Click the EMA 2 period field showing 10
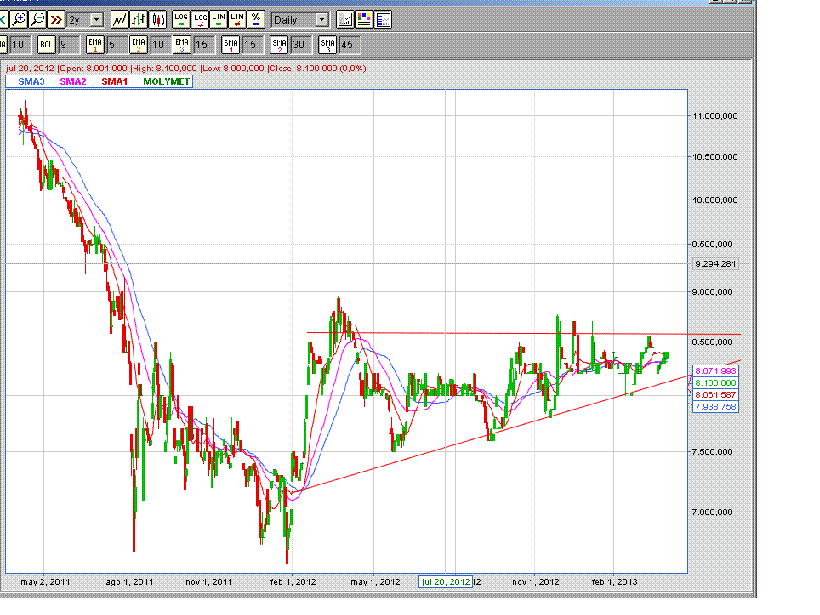The height and width of the screenshot is (615, 820). (158, 43)
